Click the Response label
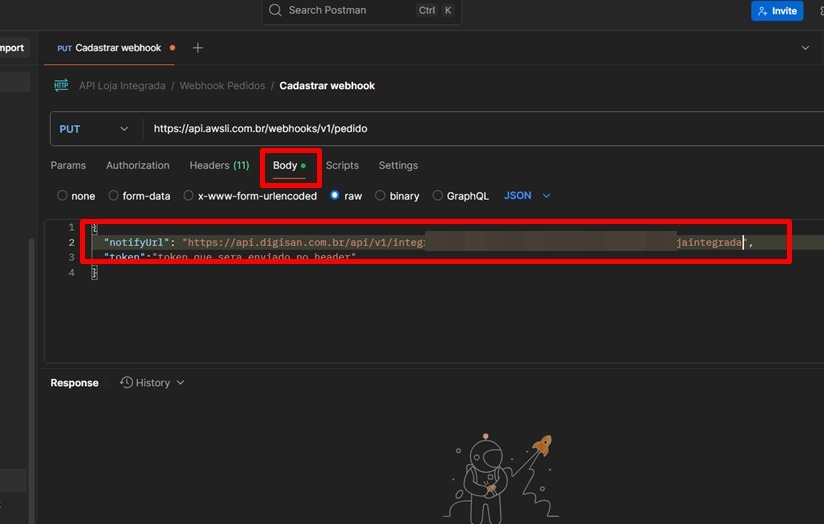 click(74, 383)
